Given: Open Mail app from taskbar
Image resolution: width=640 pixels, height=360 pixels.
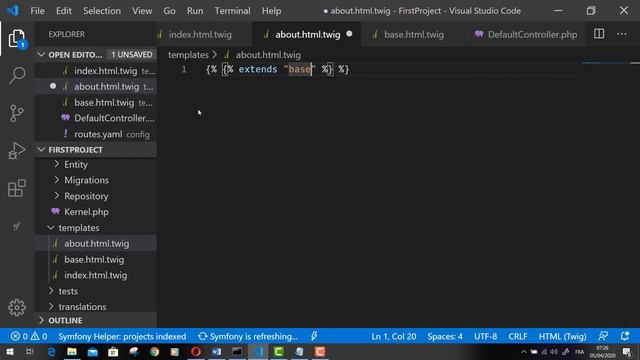Looking at the screenshot, I should coord(93,351).
